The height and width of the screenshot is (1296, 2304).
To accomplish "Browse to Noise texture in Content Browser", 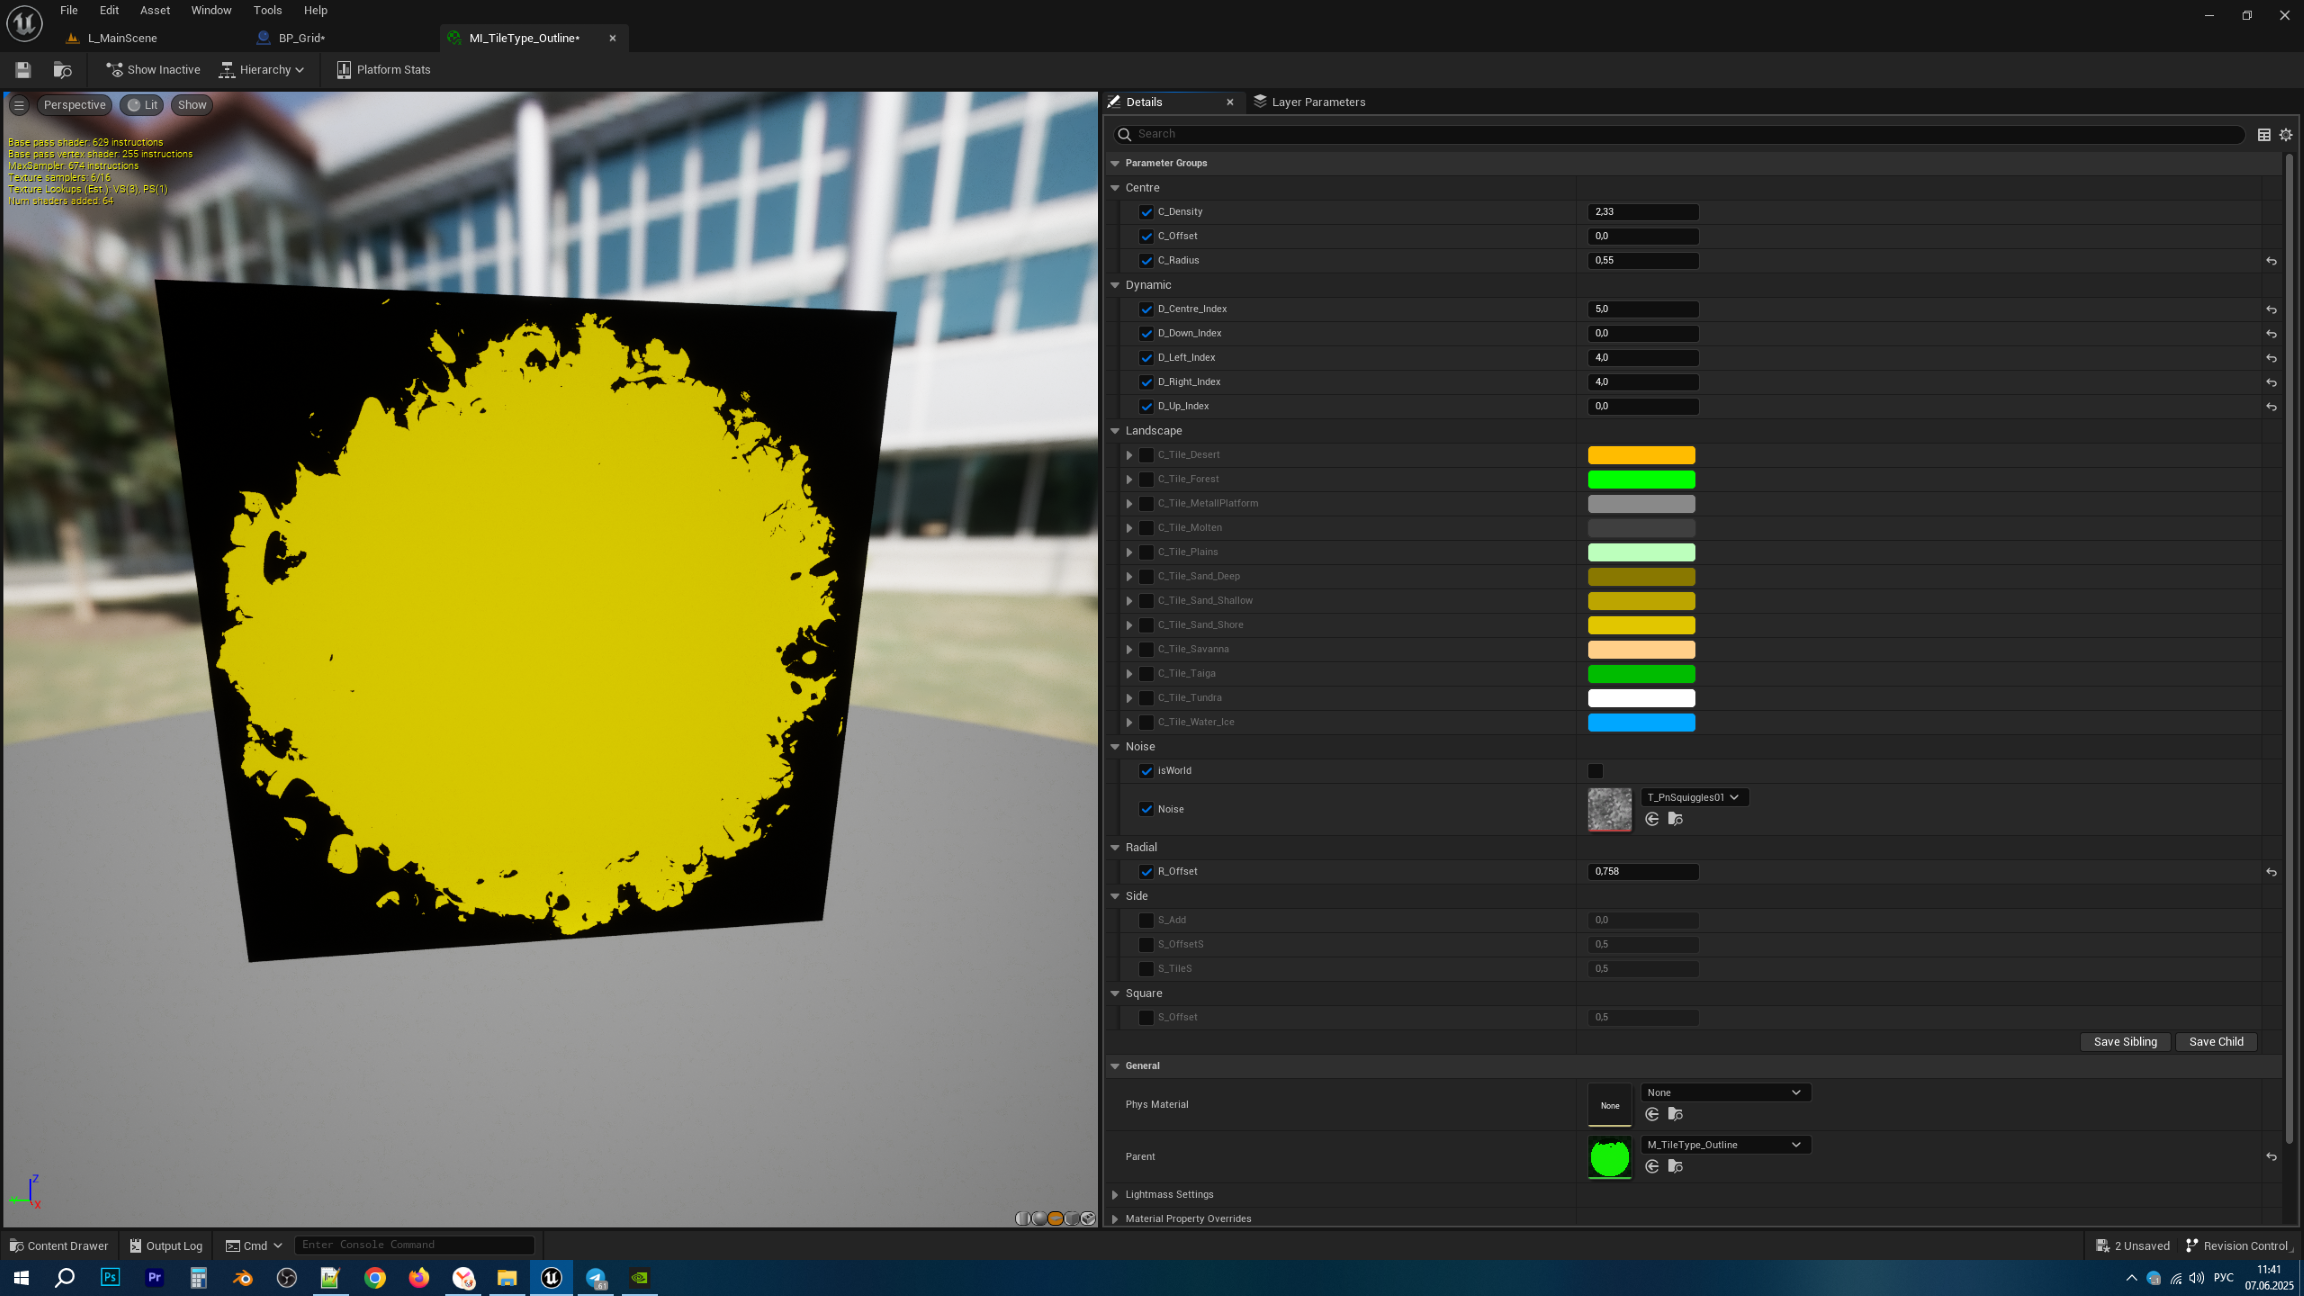I will (x=1676, y=819).
